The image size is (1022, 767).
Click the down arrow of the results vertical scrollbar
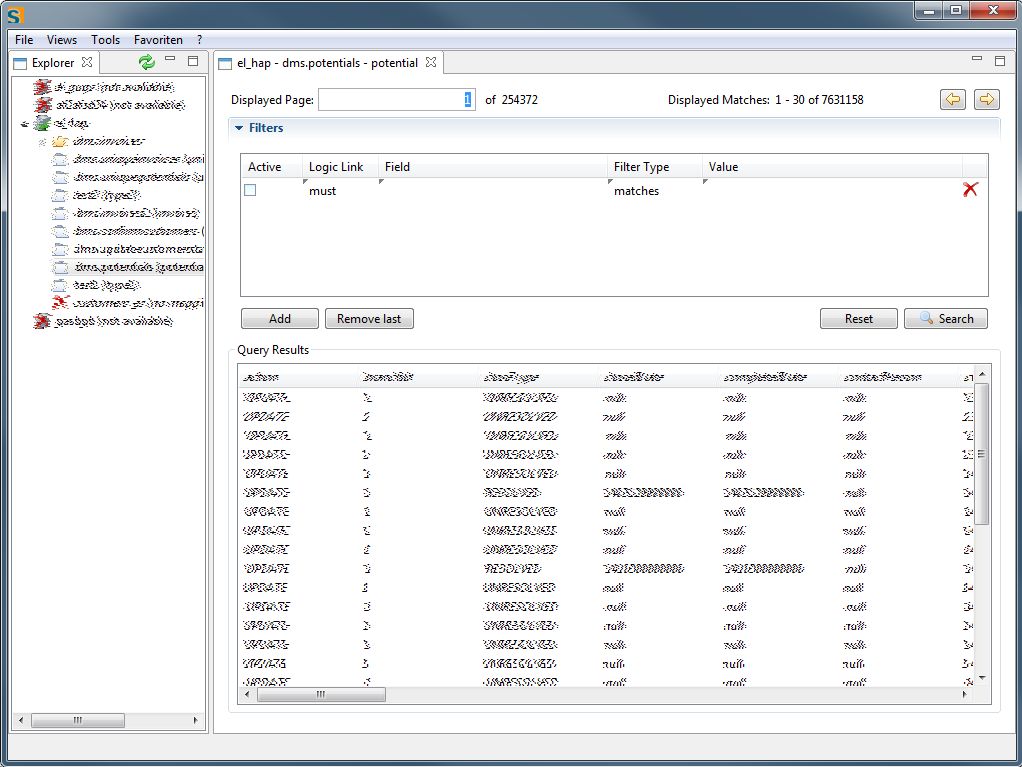(x=982, y=678)
